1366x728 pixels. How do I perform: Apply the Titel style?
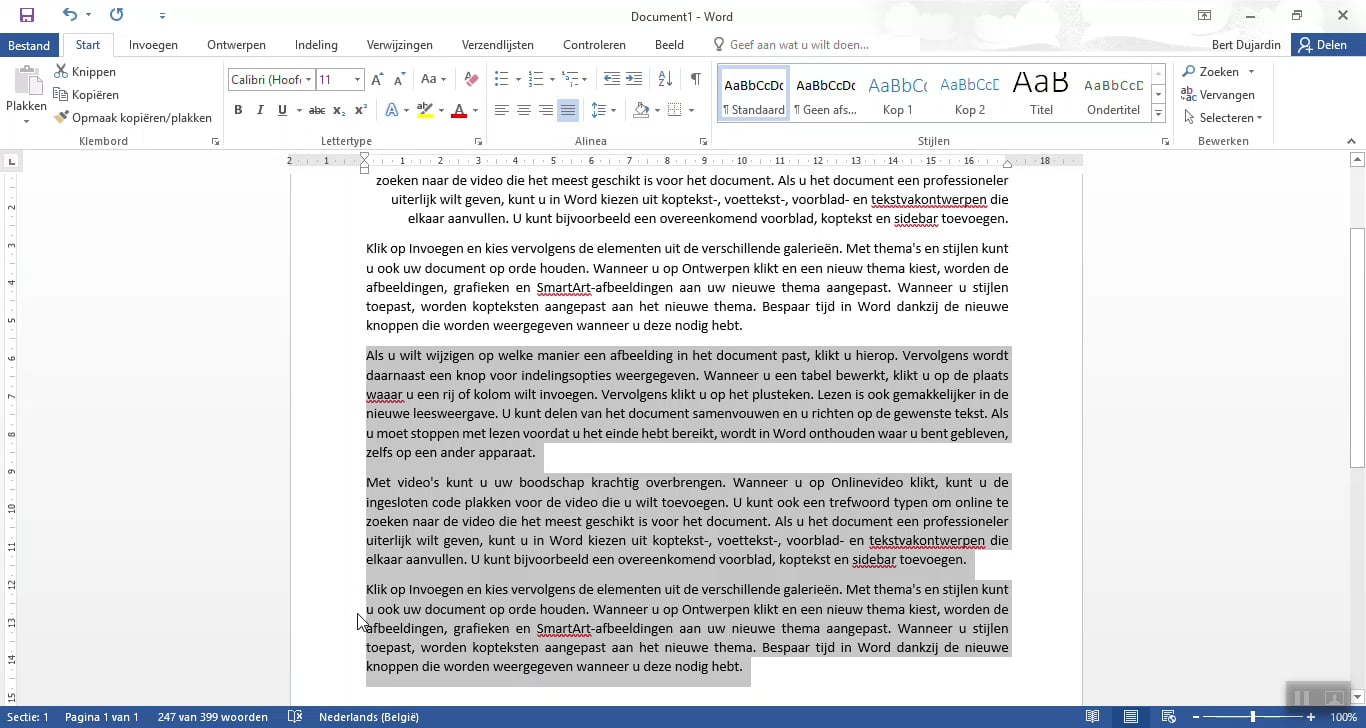(x=1041, y=93)
